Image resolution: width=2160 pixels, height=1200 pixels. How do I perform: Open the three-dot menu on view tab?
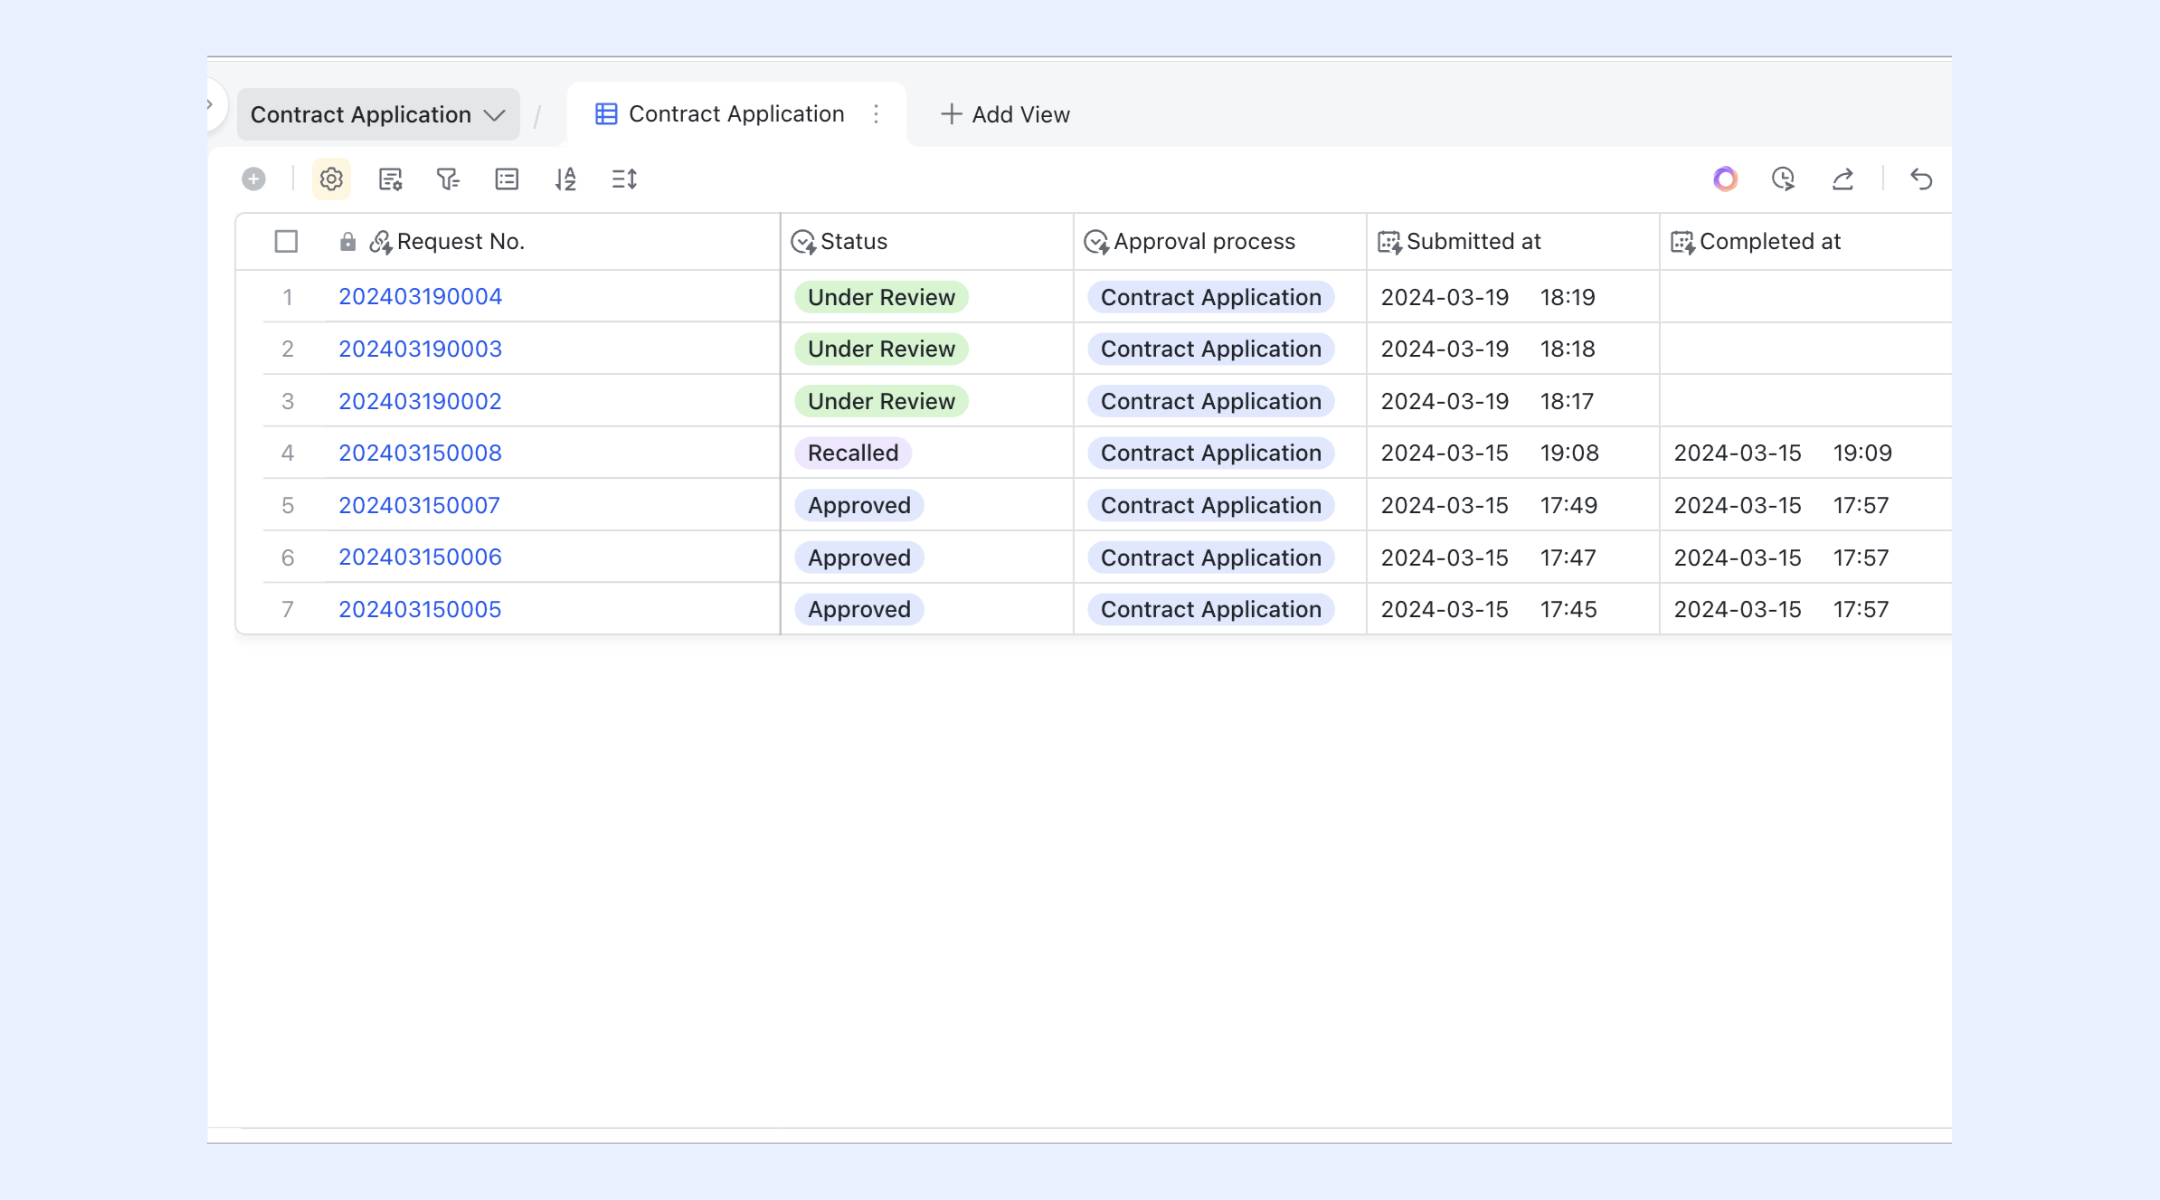pyautogui.click(x=876, y=114)
